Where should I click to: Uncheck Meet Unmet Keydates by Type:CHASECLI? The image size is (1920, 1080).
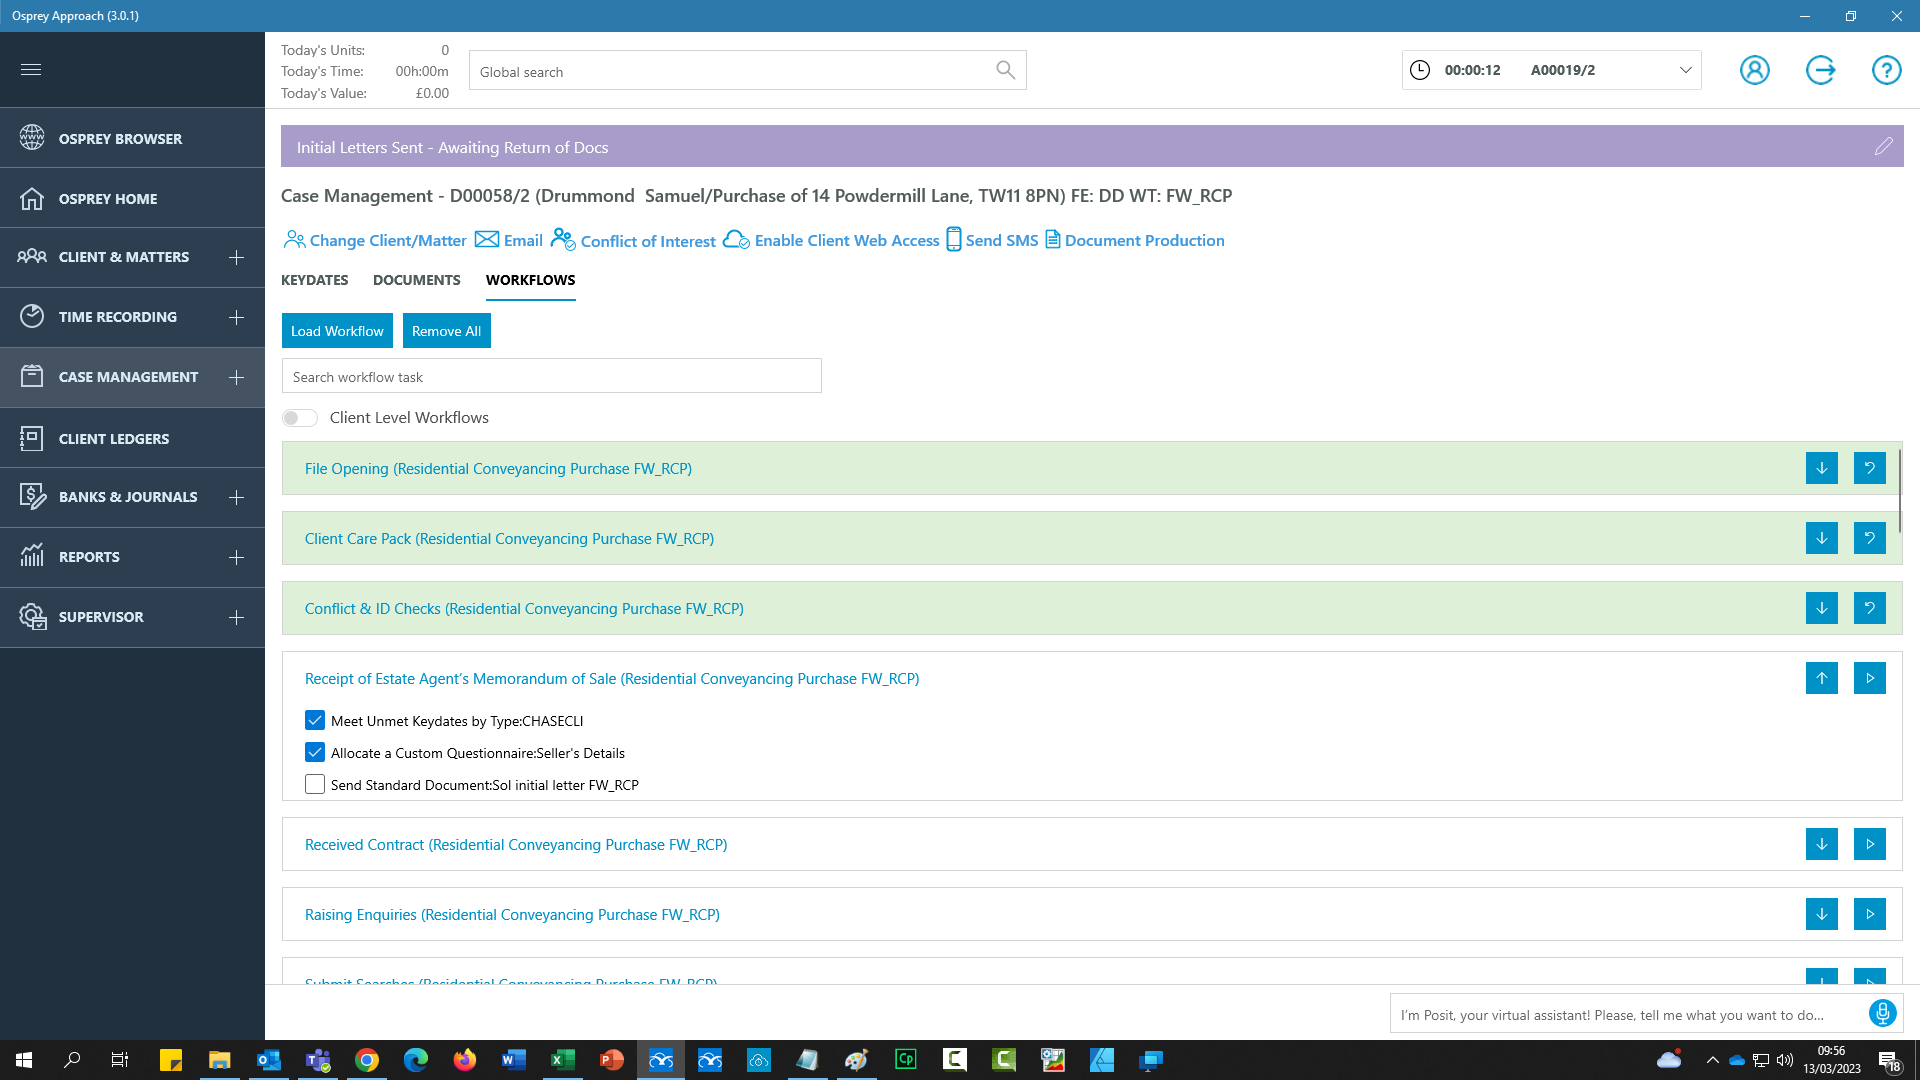[315, 720]
